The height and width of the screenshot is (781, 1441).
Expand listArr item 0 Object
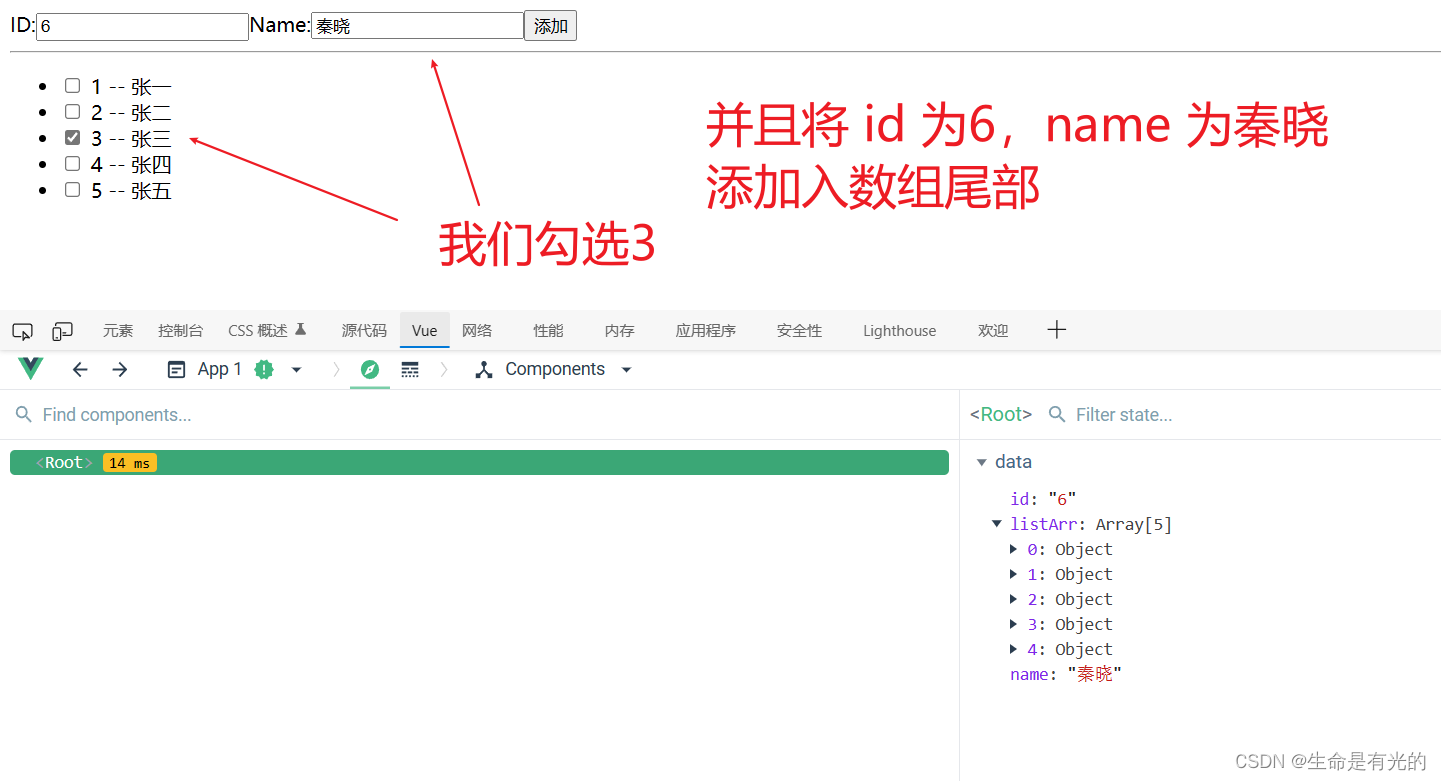tap(1014, 549)
